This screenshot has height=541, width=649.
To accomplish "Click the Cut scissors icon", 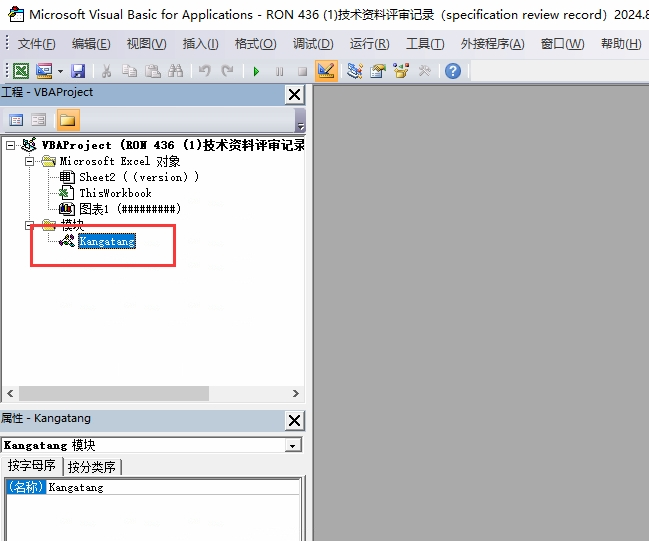I will 106,71.
